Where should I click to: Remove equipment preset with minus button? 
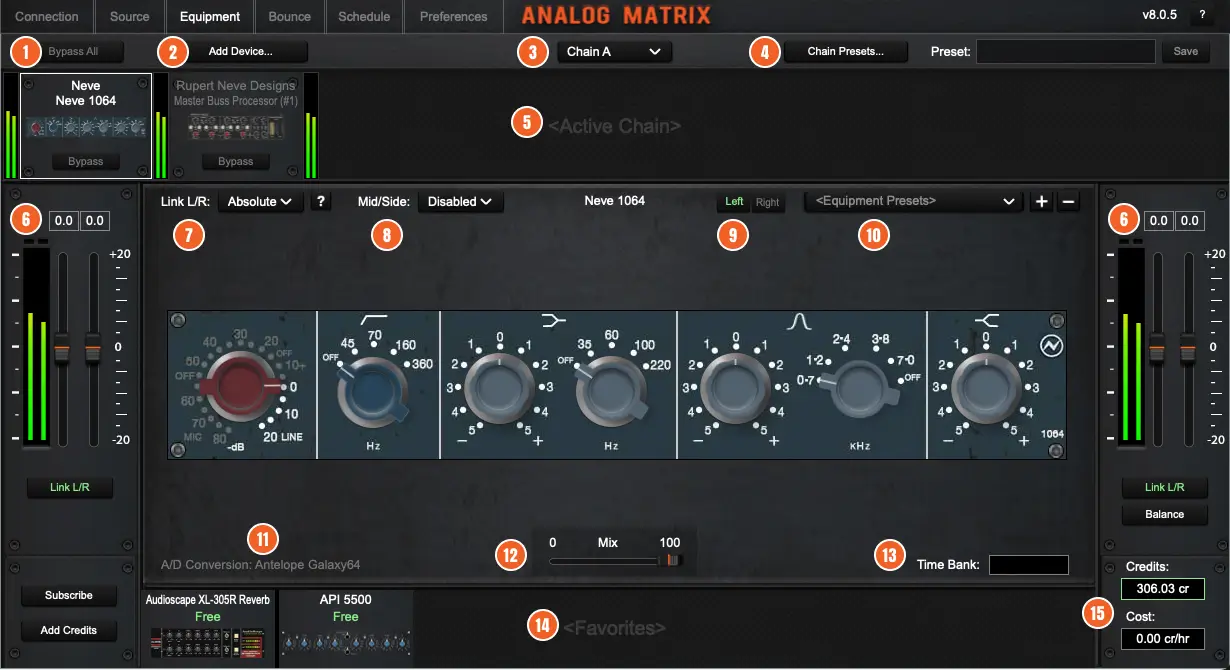(x=1067, y=201)
